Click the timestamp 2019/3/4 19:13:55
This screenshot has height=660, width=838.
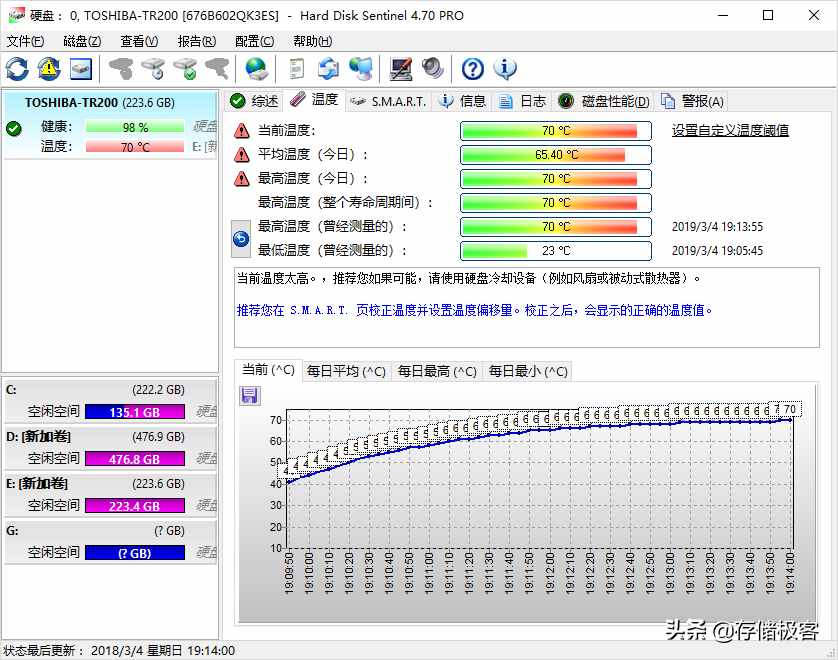click(717, 227)
